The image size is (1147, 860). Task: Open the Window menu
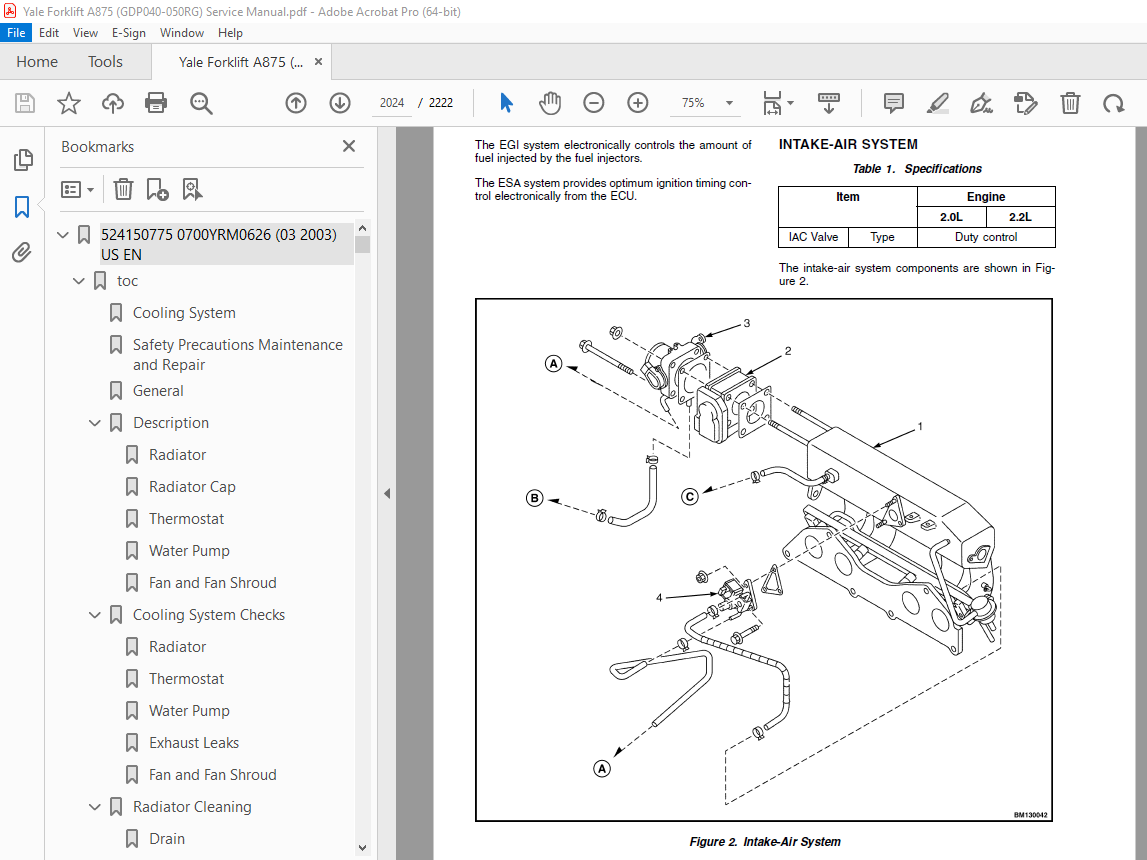click(x=181, y=33)
